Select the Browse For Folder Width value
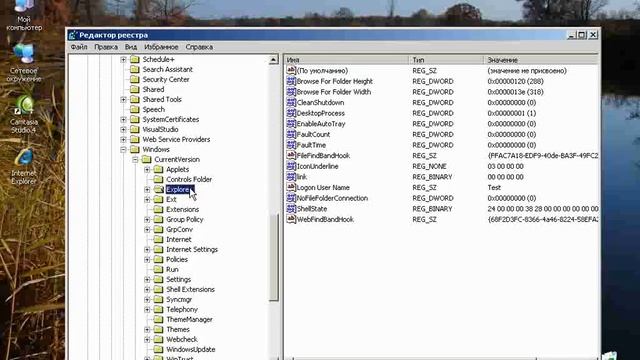The height and width of the screenshot is (360, 640). (333, 92)
